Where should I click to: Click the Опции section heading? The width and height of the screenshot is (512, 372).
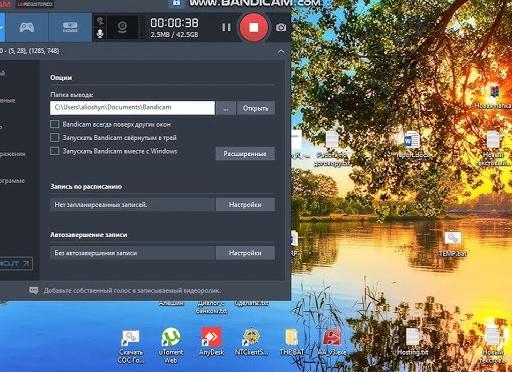tap(61, 77)
